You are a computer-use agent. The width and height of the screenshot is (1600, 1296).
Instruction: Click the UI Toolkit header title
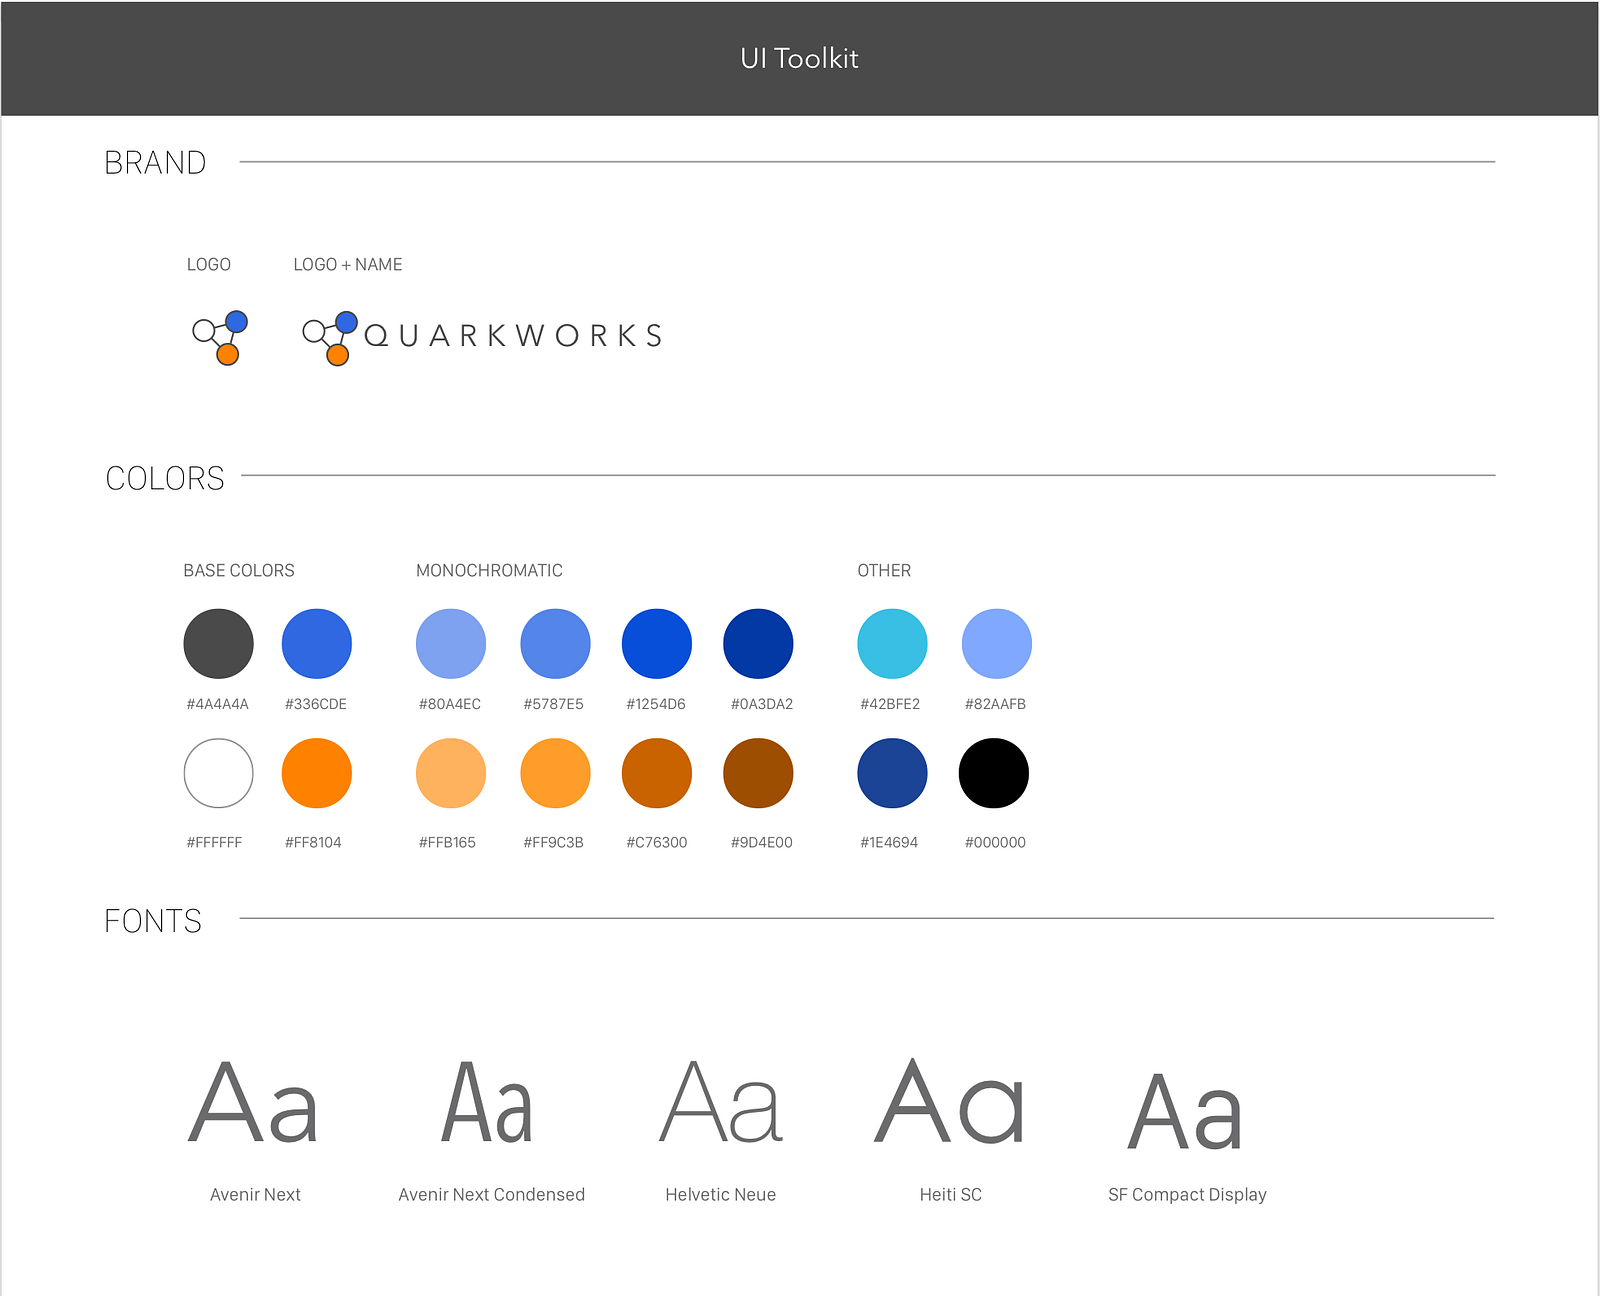point(799,59)
